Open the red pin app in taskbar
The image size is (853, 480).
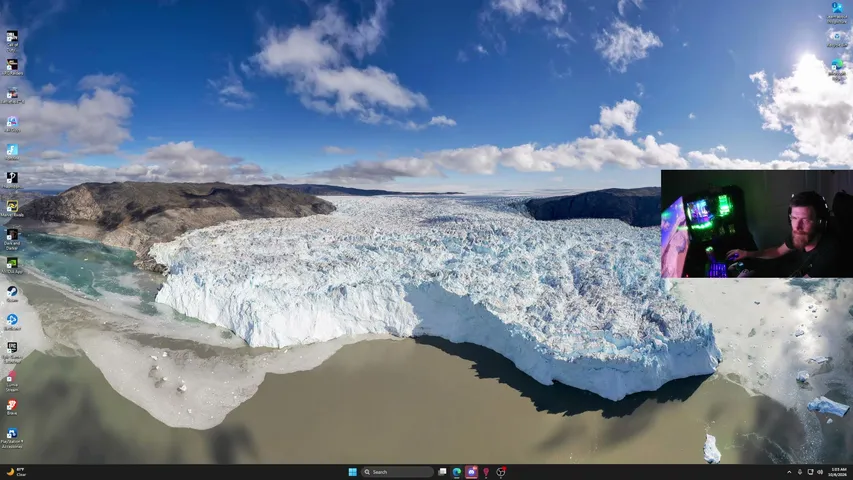486,472
